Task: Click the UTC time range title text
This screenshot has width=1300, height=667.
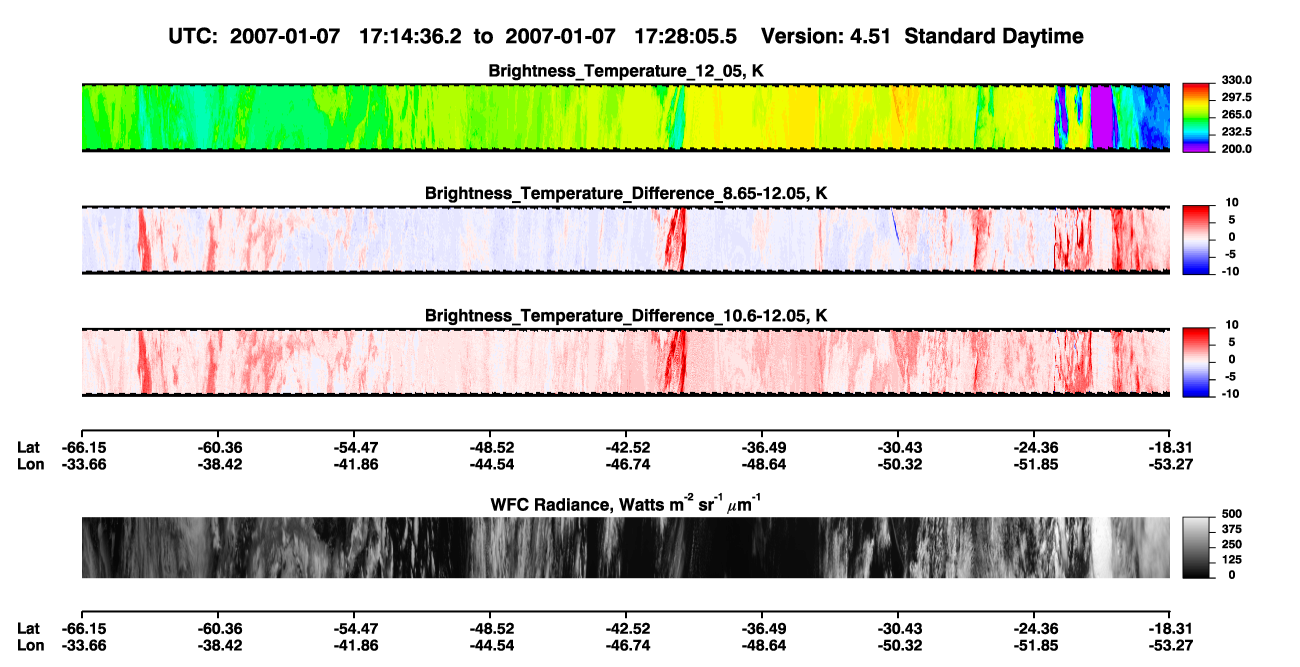Action: click(626, 36)
